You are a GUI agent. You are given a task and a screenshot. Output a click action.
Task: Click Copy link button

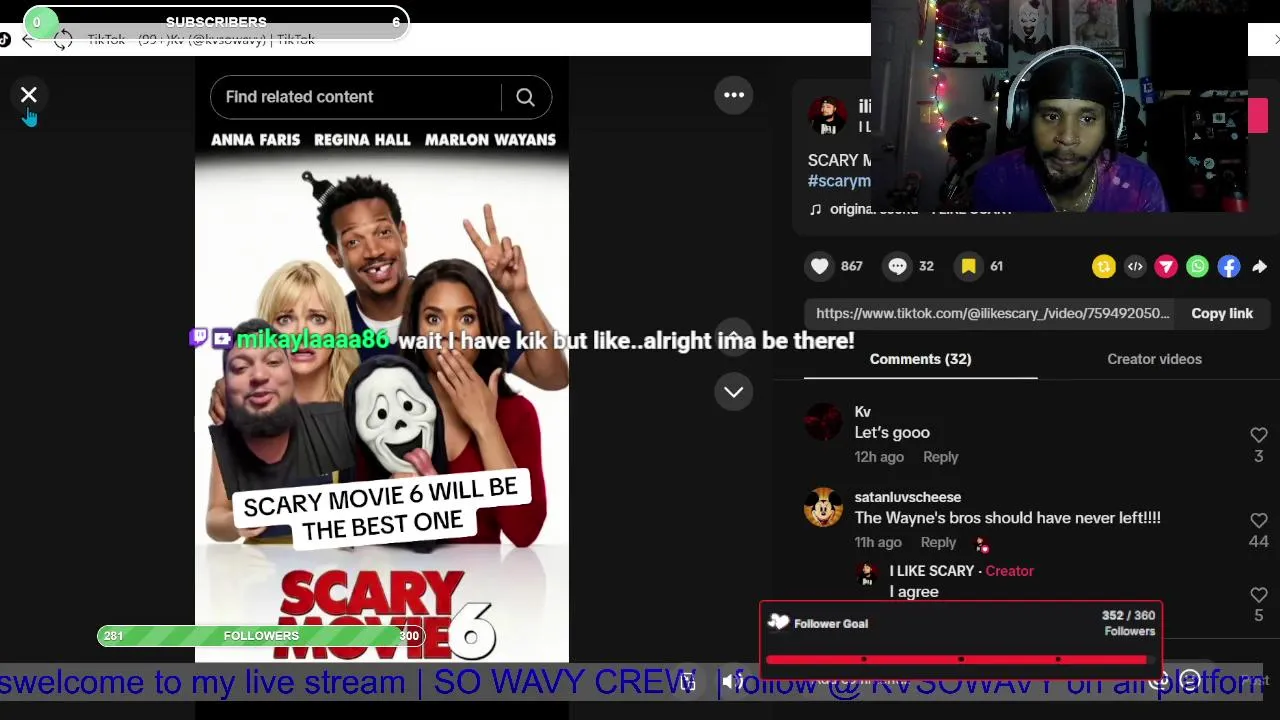click(x=1222, y=313)
